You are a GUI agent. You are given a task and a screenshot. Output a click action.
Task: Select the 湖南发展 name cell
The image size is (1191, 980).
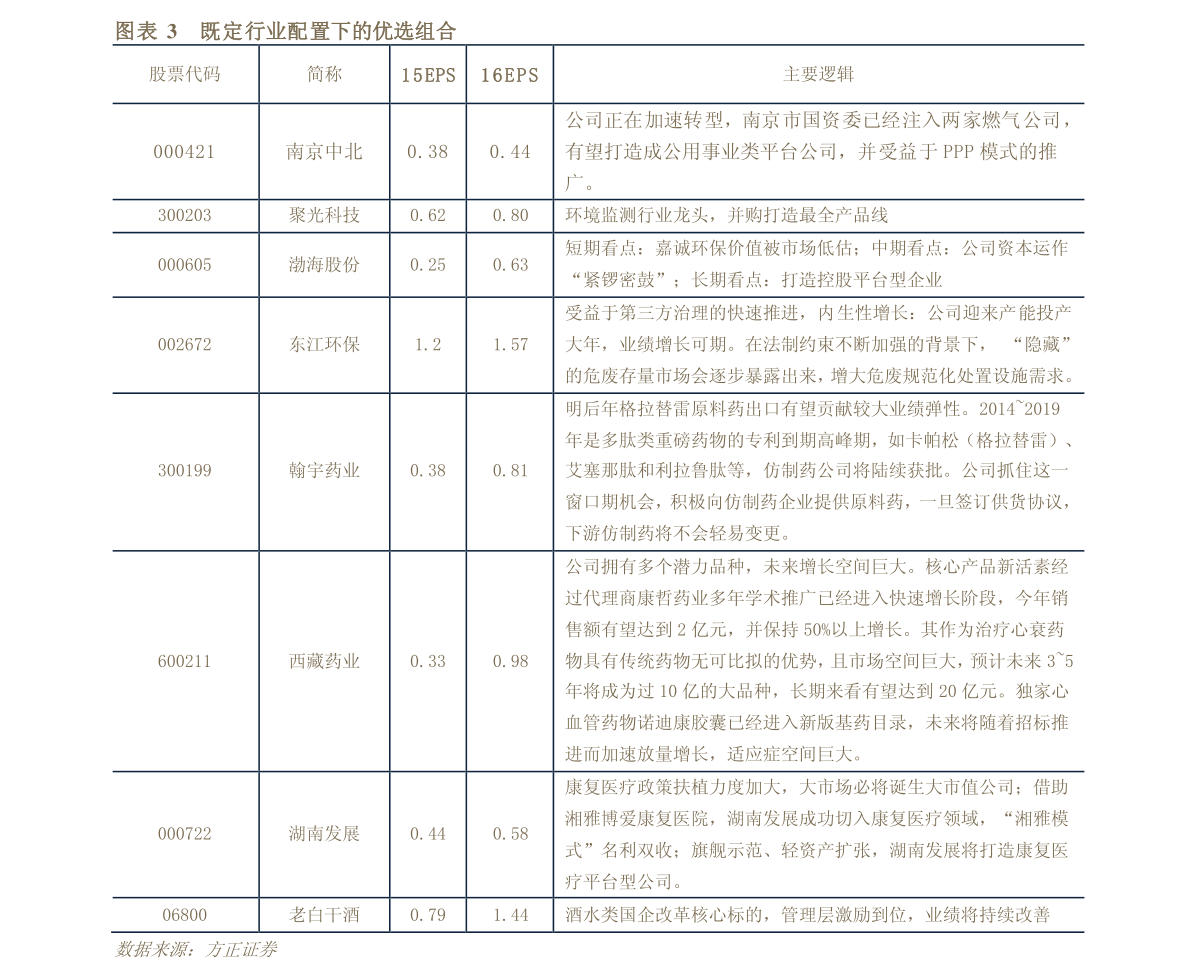tap(324, 833)
